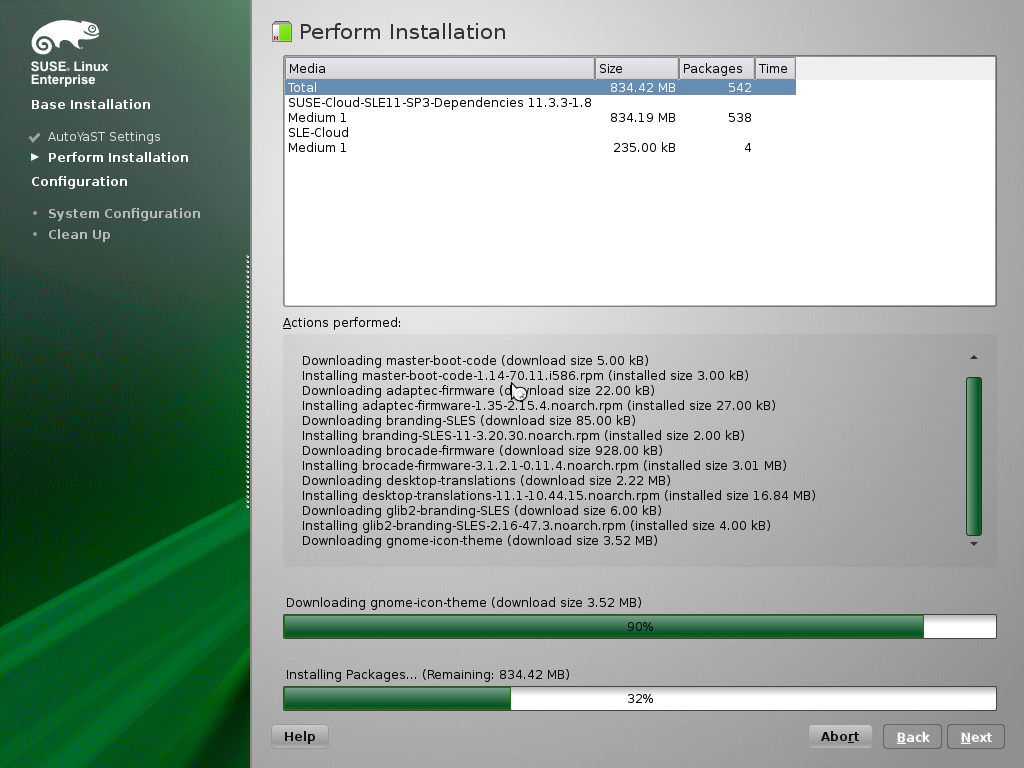The width and height of the screenshot is (1024, 768).
Task: Click the Installing Packages progress bar
Action: (640, 698)
